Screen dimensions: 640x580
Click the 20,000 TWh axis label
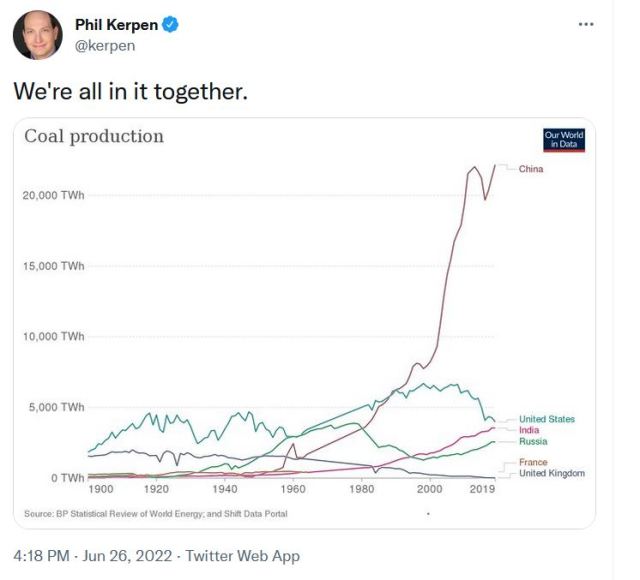tap(54, 195)
